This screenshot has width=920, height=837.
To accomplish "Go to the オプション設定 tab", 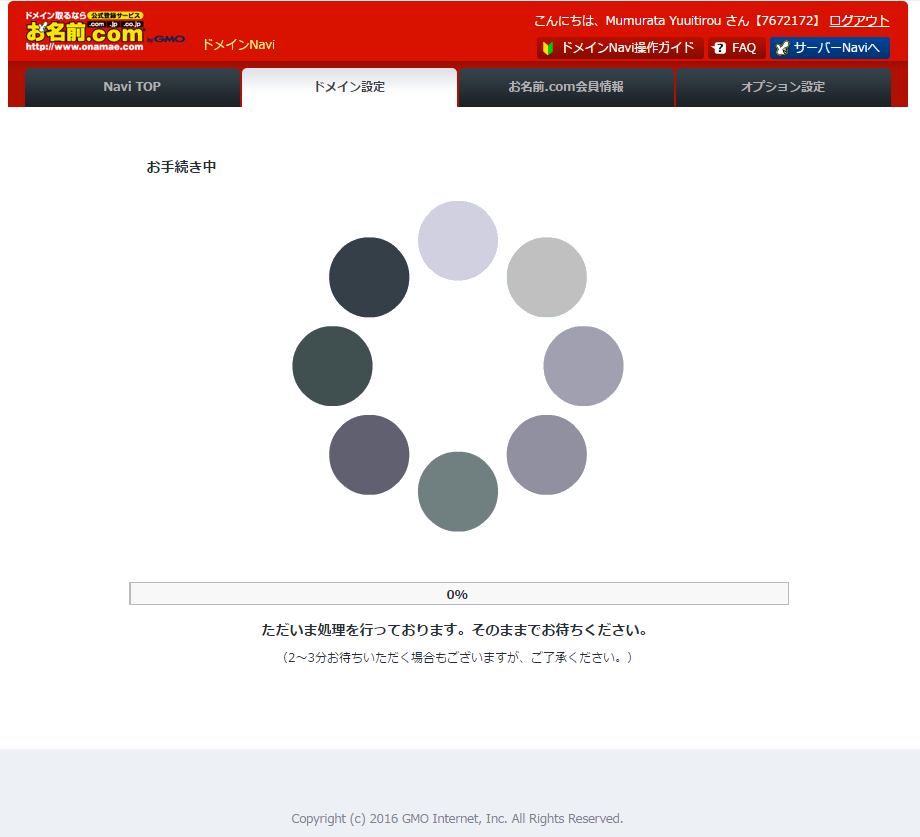I will (x=783, y=87).
